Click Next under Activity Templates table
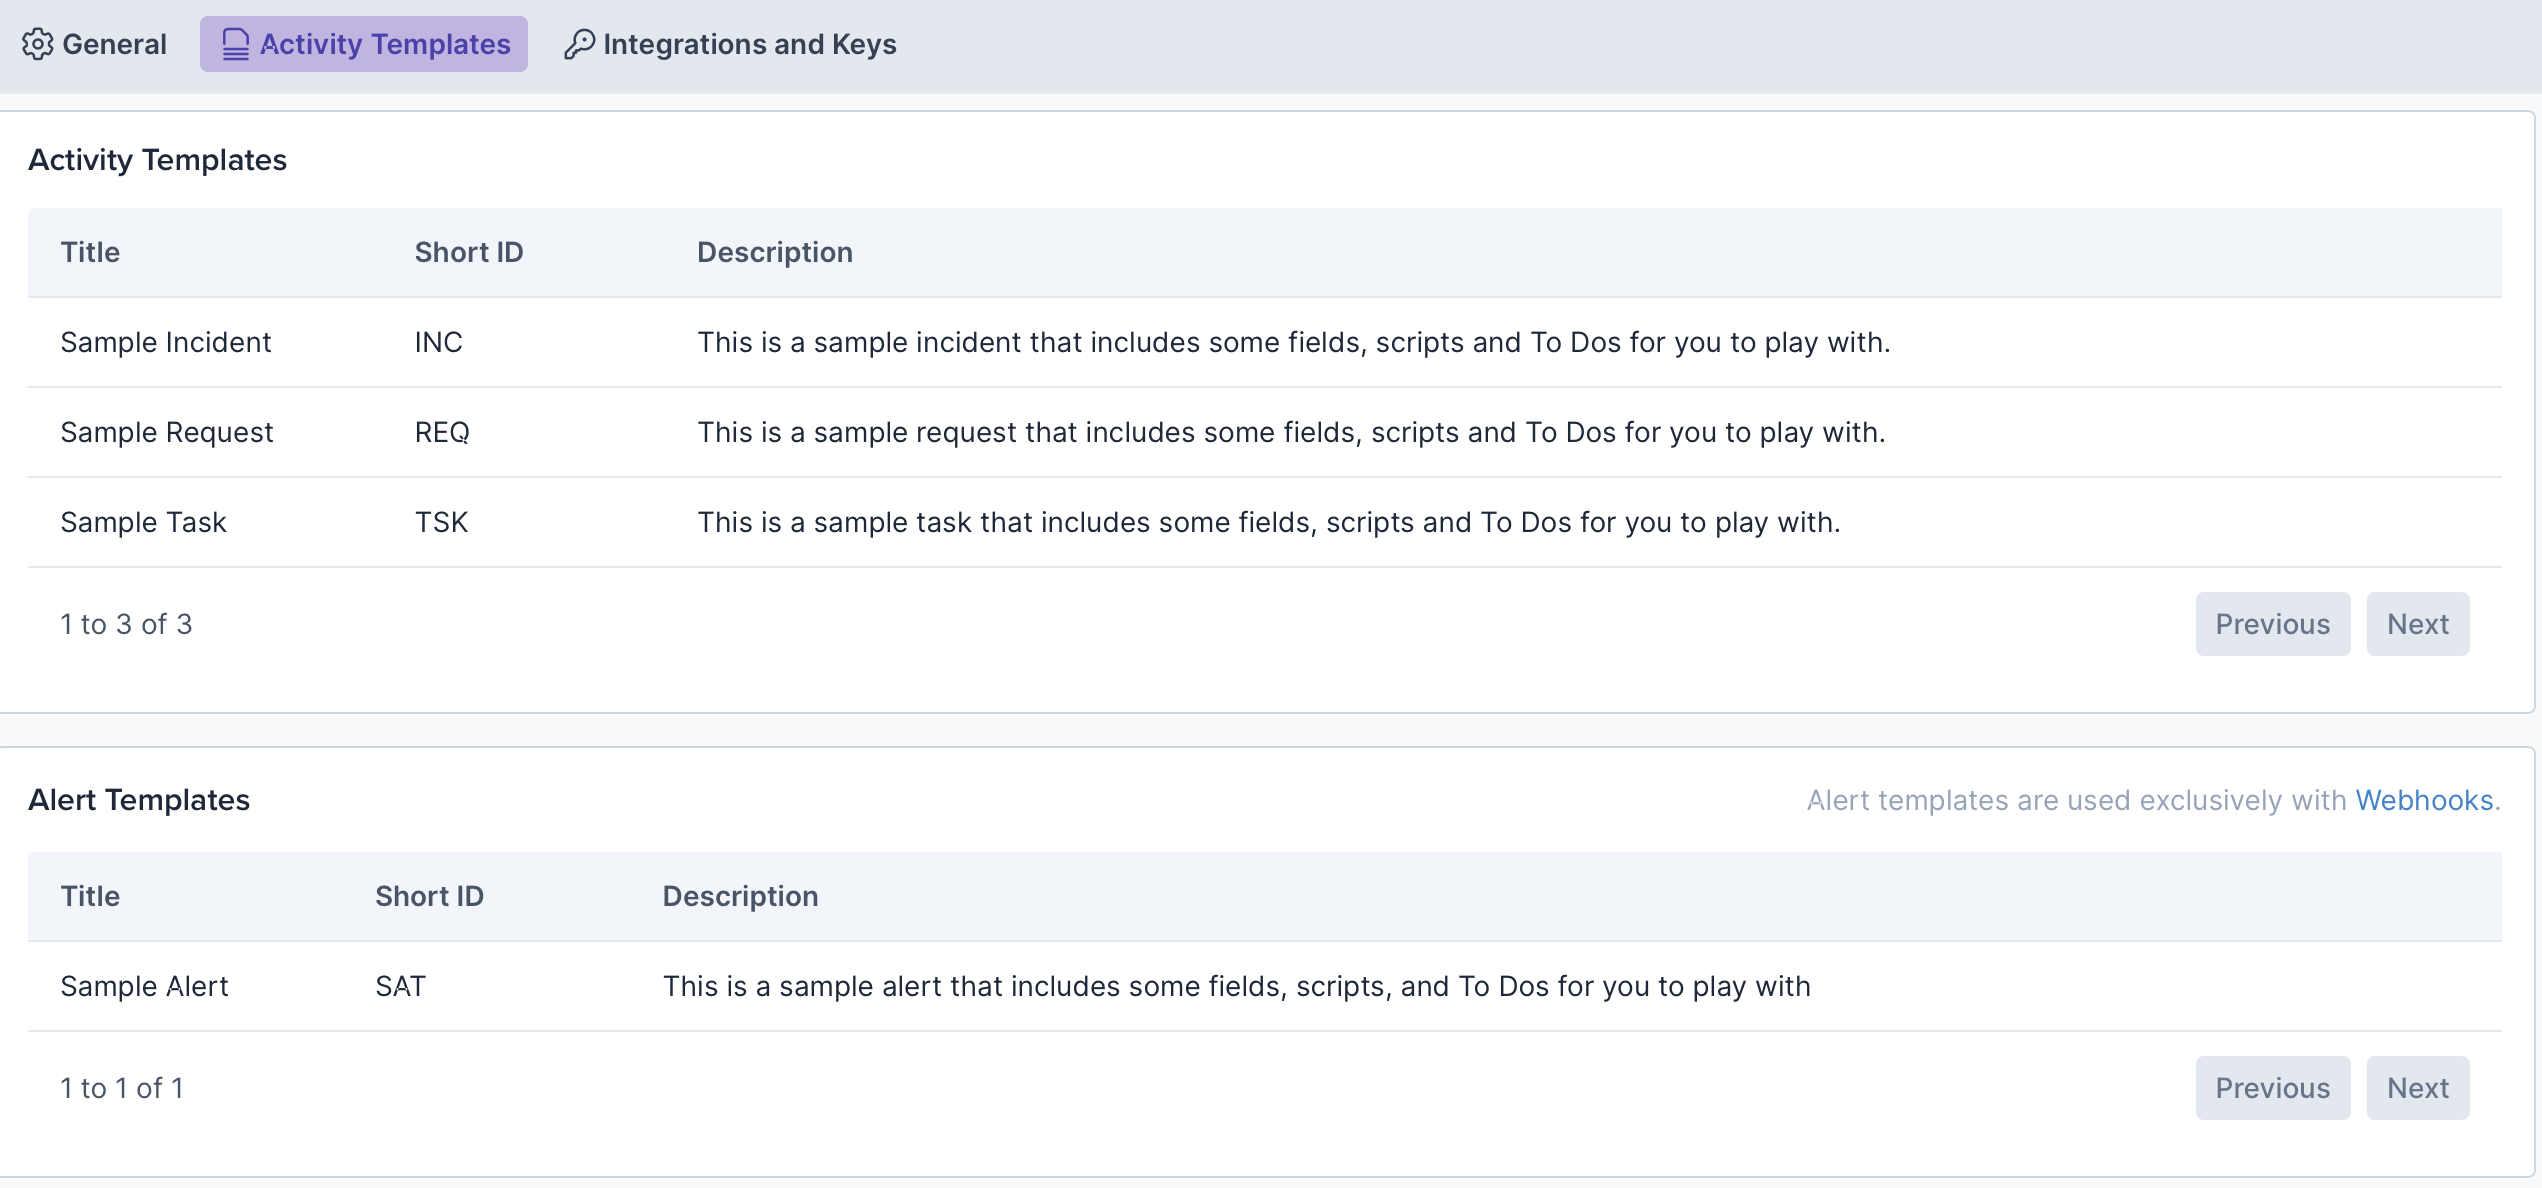Image resolution: width=2542 pixels, height=1188 pixels. [2417, 624]
